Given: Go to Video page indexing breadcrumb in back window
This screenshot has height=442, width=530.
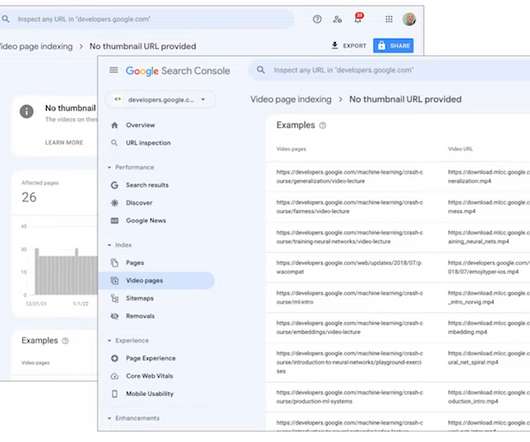Looking at the screenshot, I should 36,46.
